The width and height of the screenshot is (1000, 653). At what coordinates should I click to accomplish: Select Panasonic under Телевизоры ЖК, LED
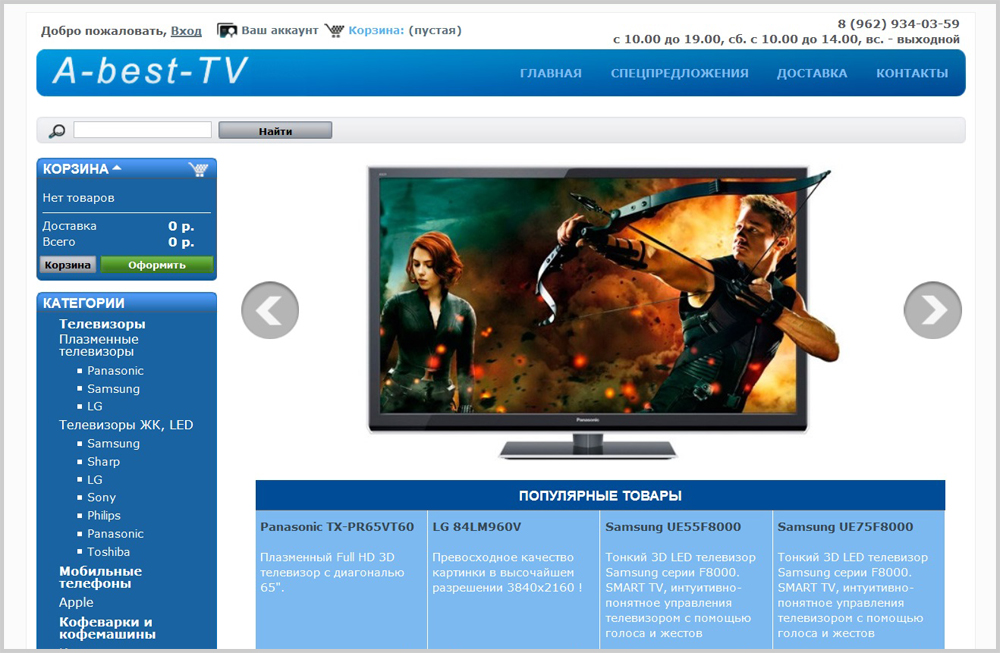(115, 534)
